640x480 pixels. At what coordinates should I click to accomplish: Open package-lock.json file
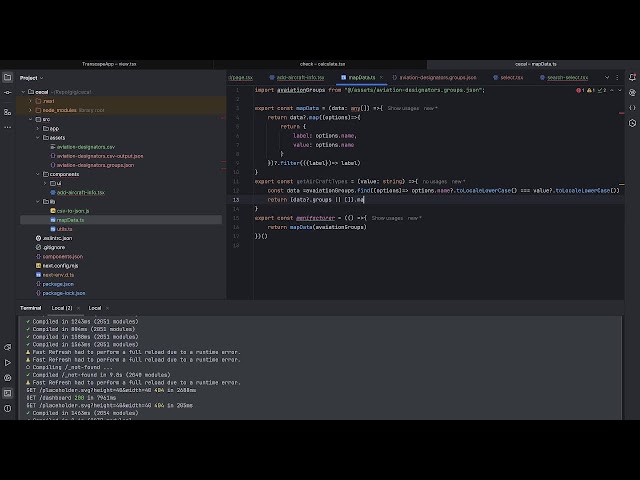(x=64, y=293)
